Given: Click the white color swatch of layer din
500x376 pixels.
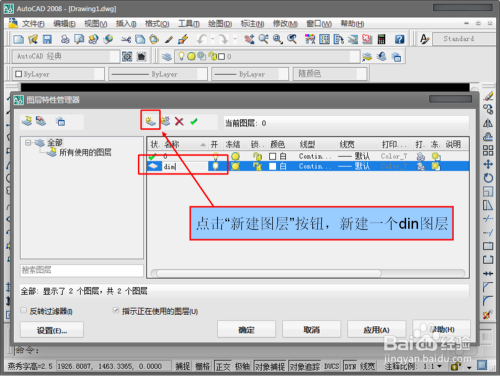Looking at the screenshot, I should [x=273, y=166].
